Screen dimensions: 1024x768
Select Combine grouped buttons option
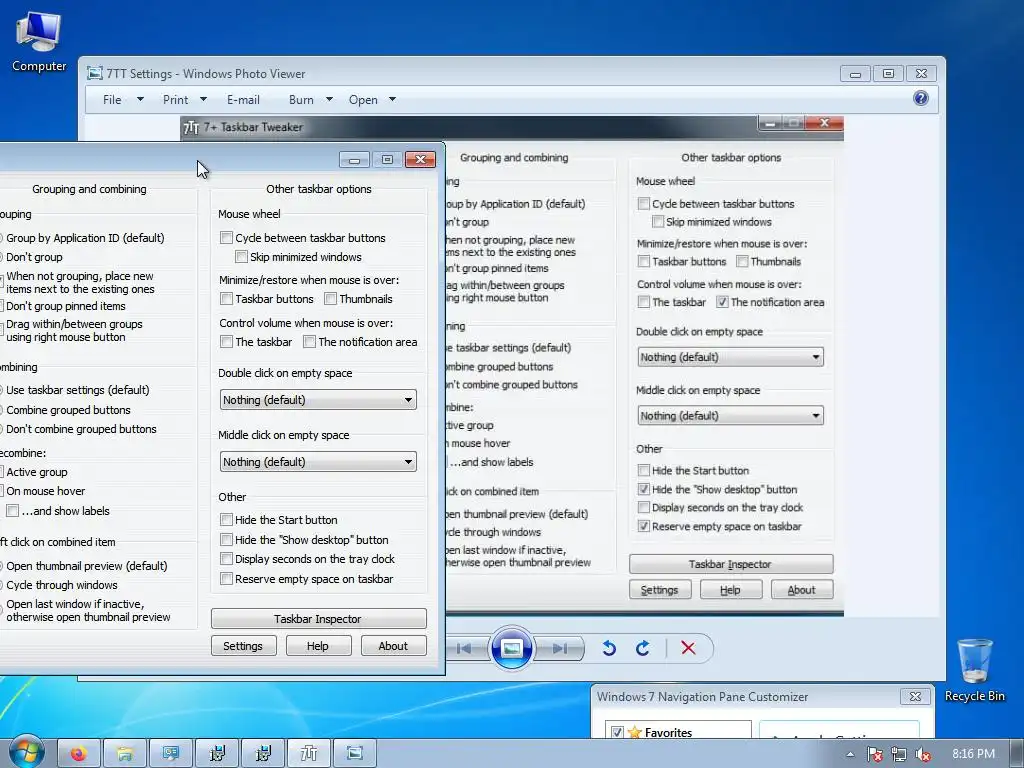(x=68, y=409)
